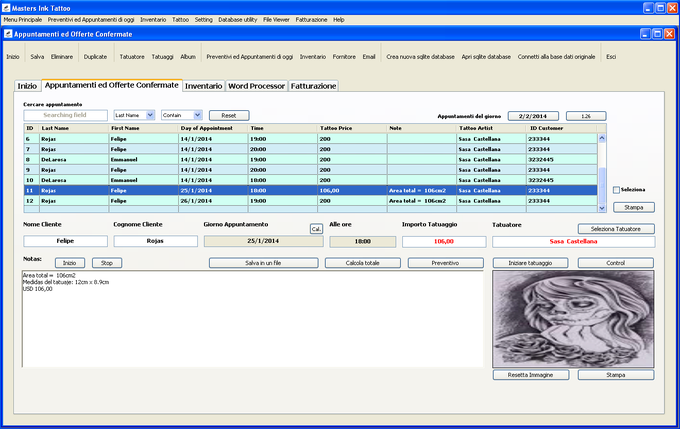Screen dimensions: 680x429
Task: Click the Appuntamenti inner window title icon
Action: click(x=8, y=33)
